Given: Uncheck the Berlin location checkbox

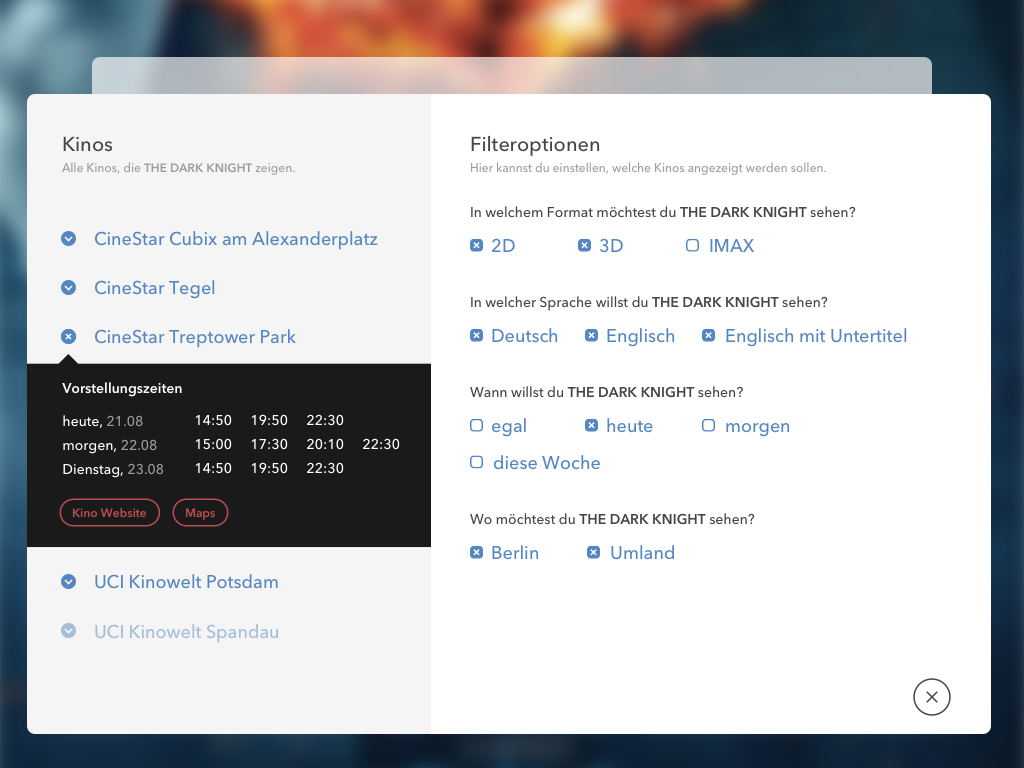Looking at the screenshot, I should point(477,552).
